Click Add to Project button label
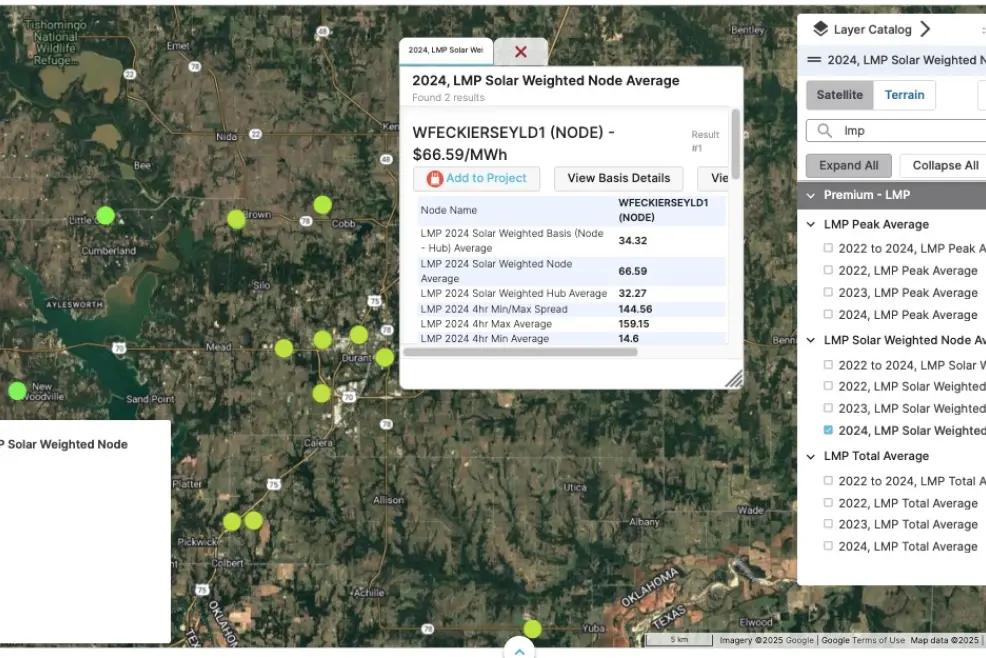Screen dimensions: 986x658 [486, 178]
